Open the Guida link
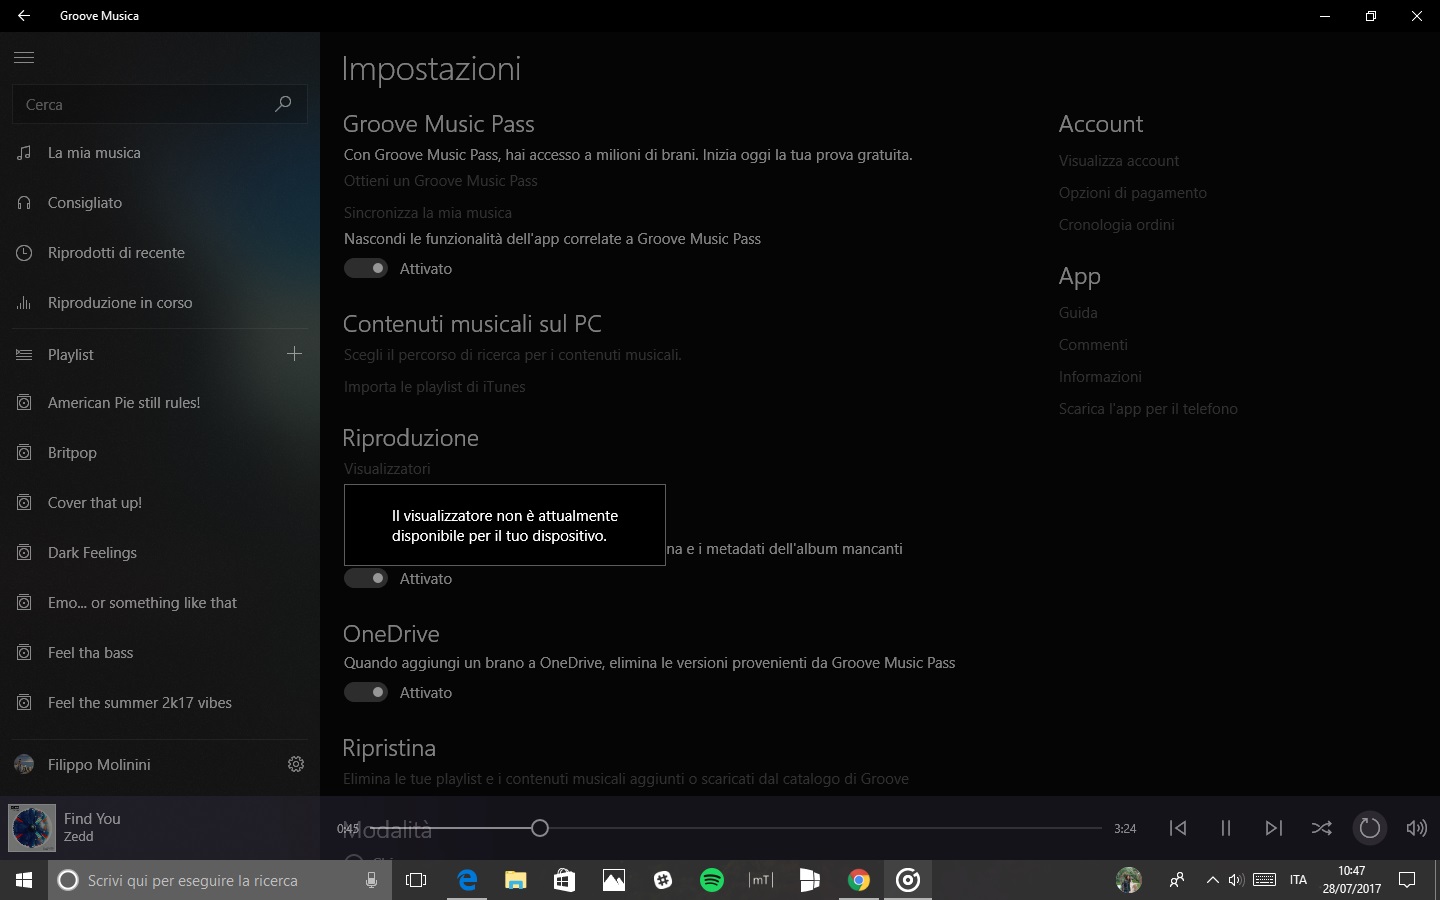 [x=1078, y=313]
